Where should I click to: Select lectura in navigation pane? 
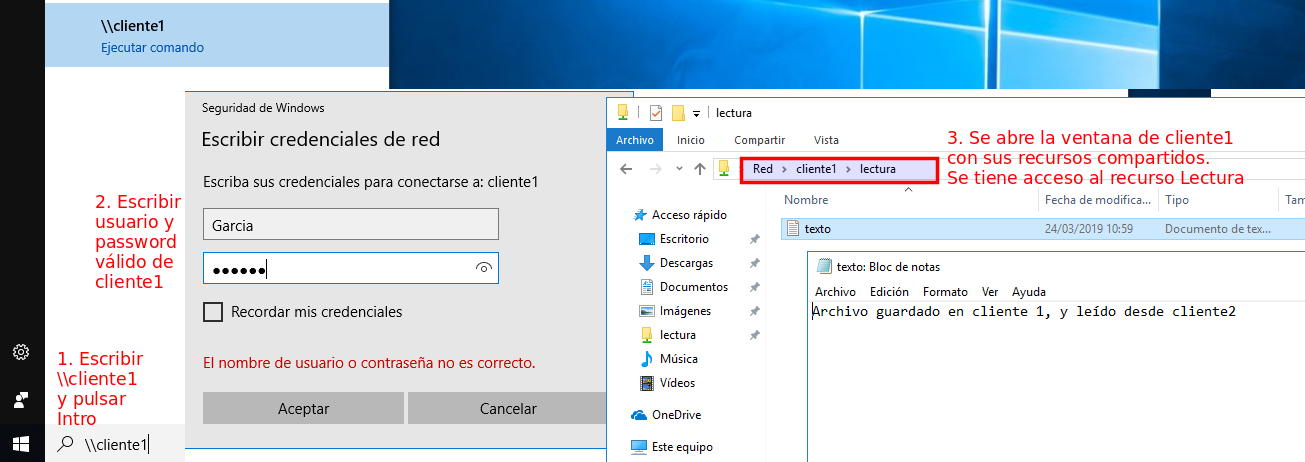click(x=678, y=335)
